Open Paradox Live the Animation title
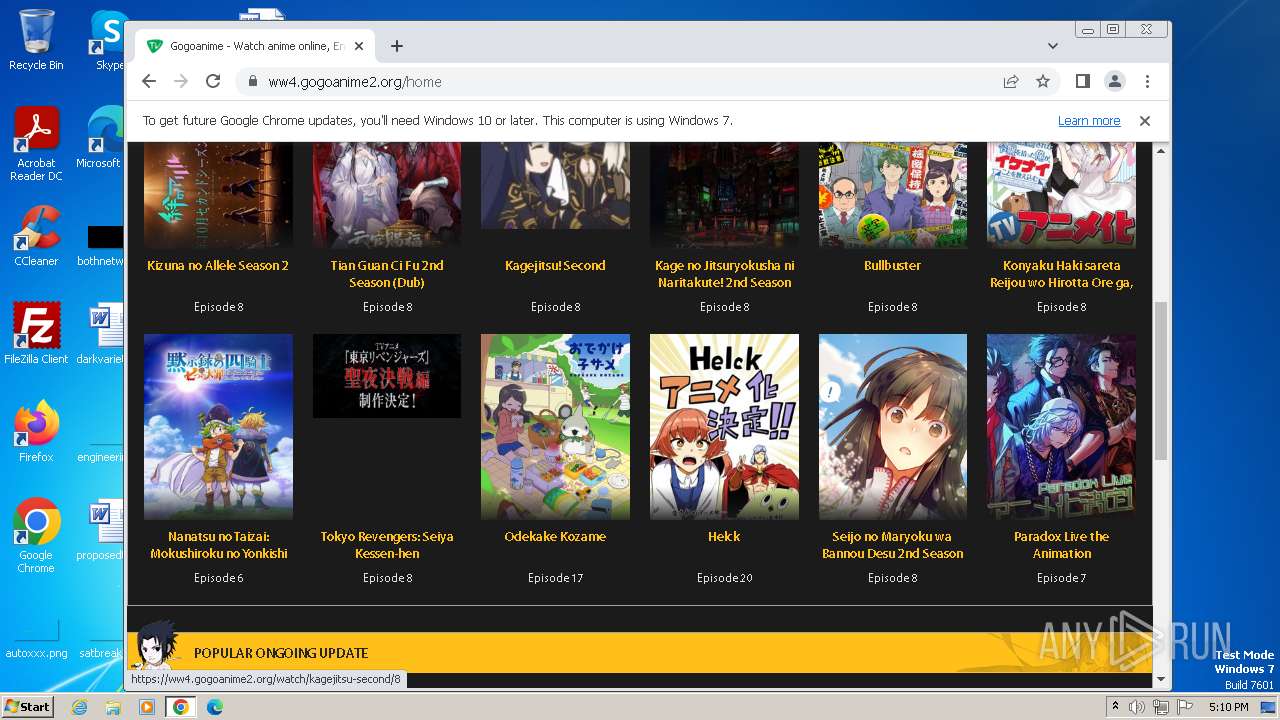1280x720 pixels. click(x=1061, y=545)
